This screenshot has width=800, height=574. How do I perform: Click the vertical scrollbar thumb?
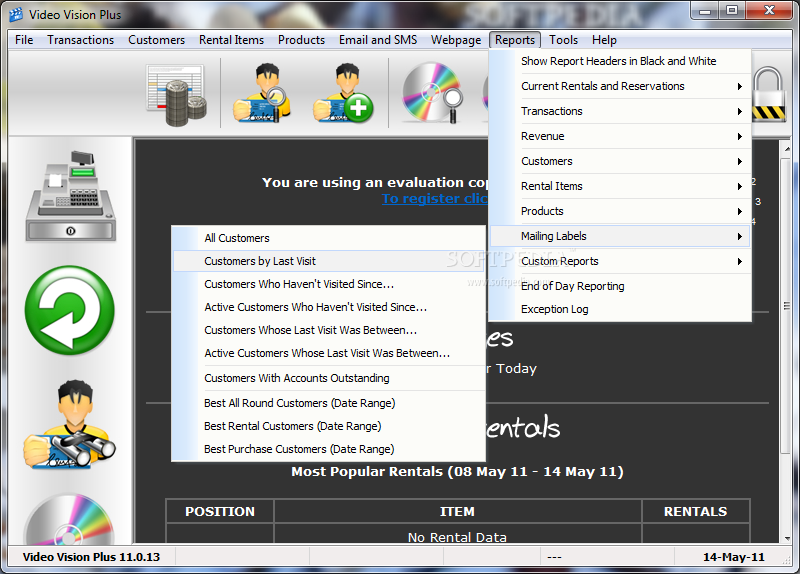pyautogui.click(x=787, y=305)
